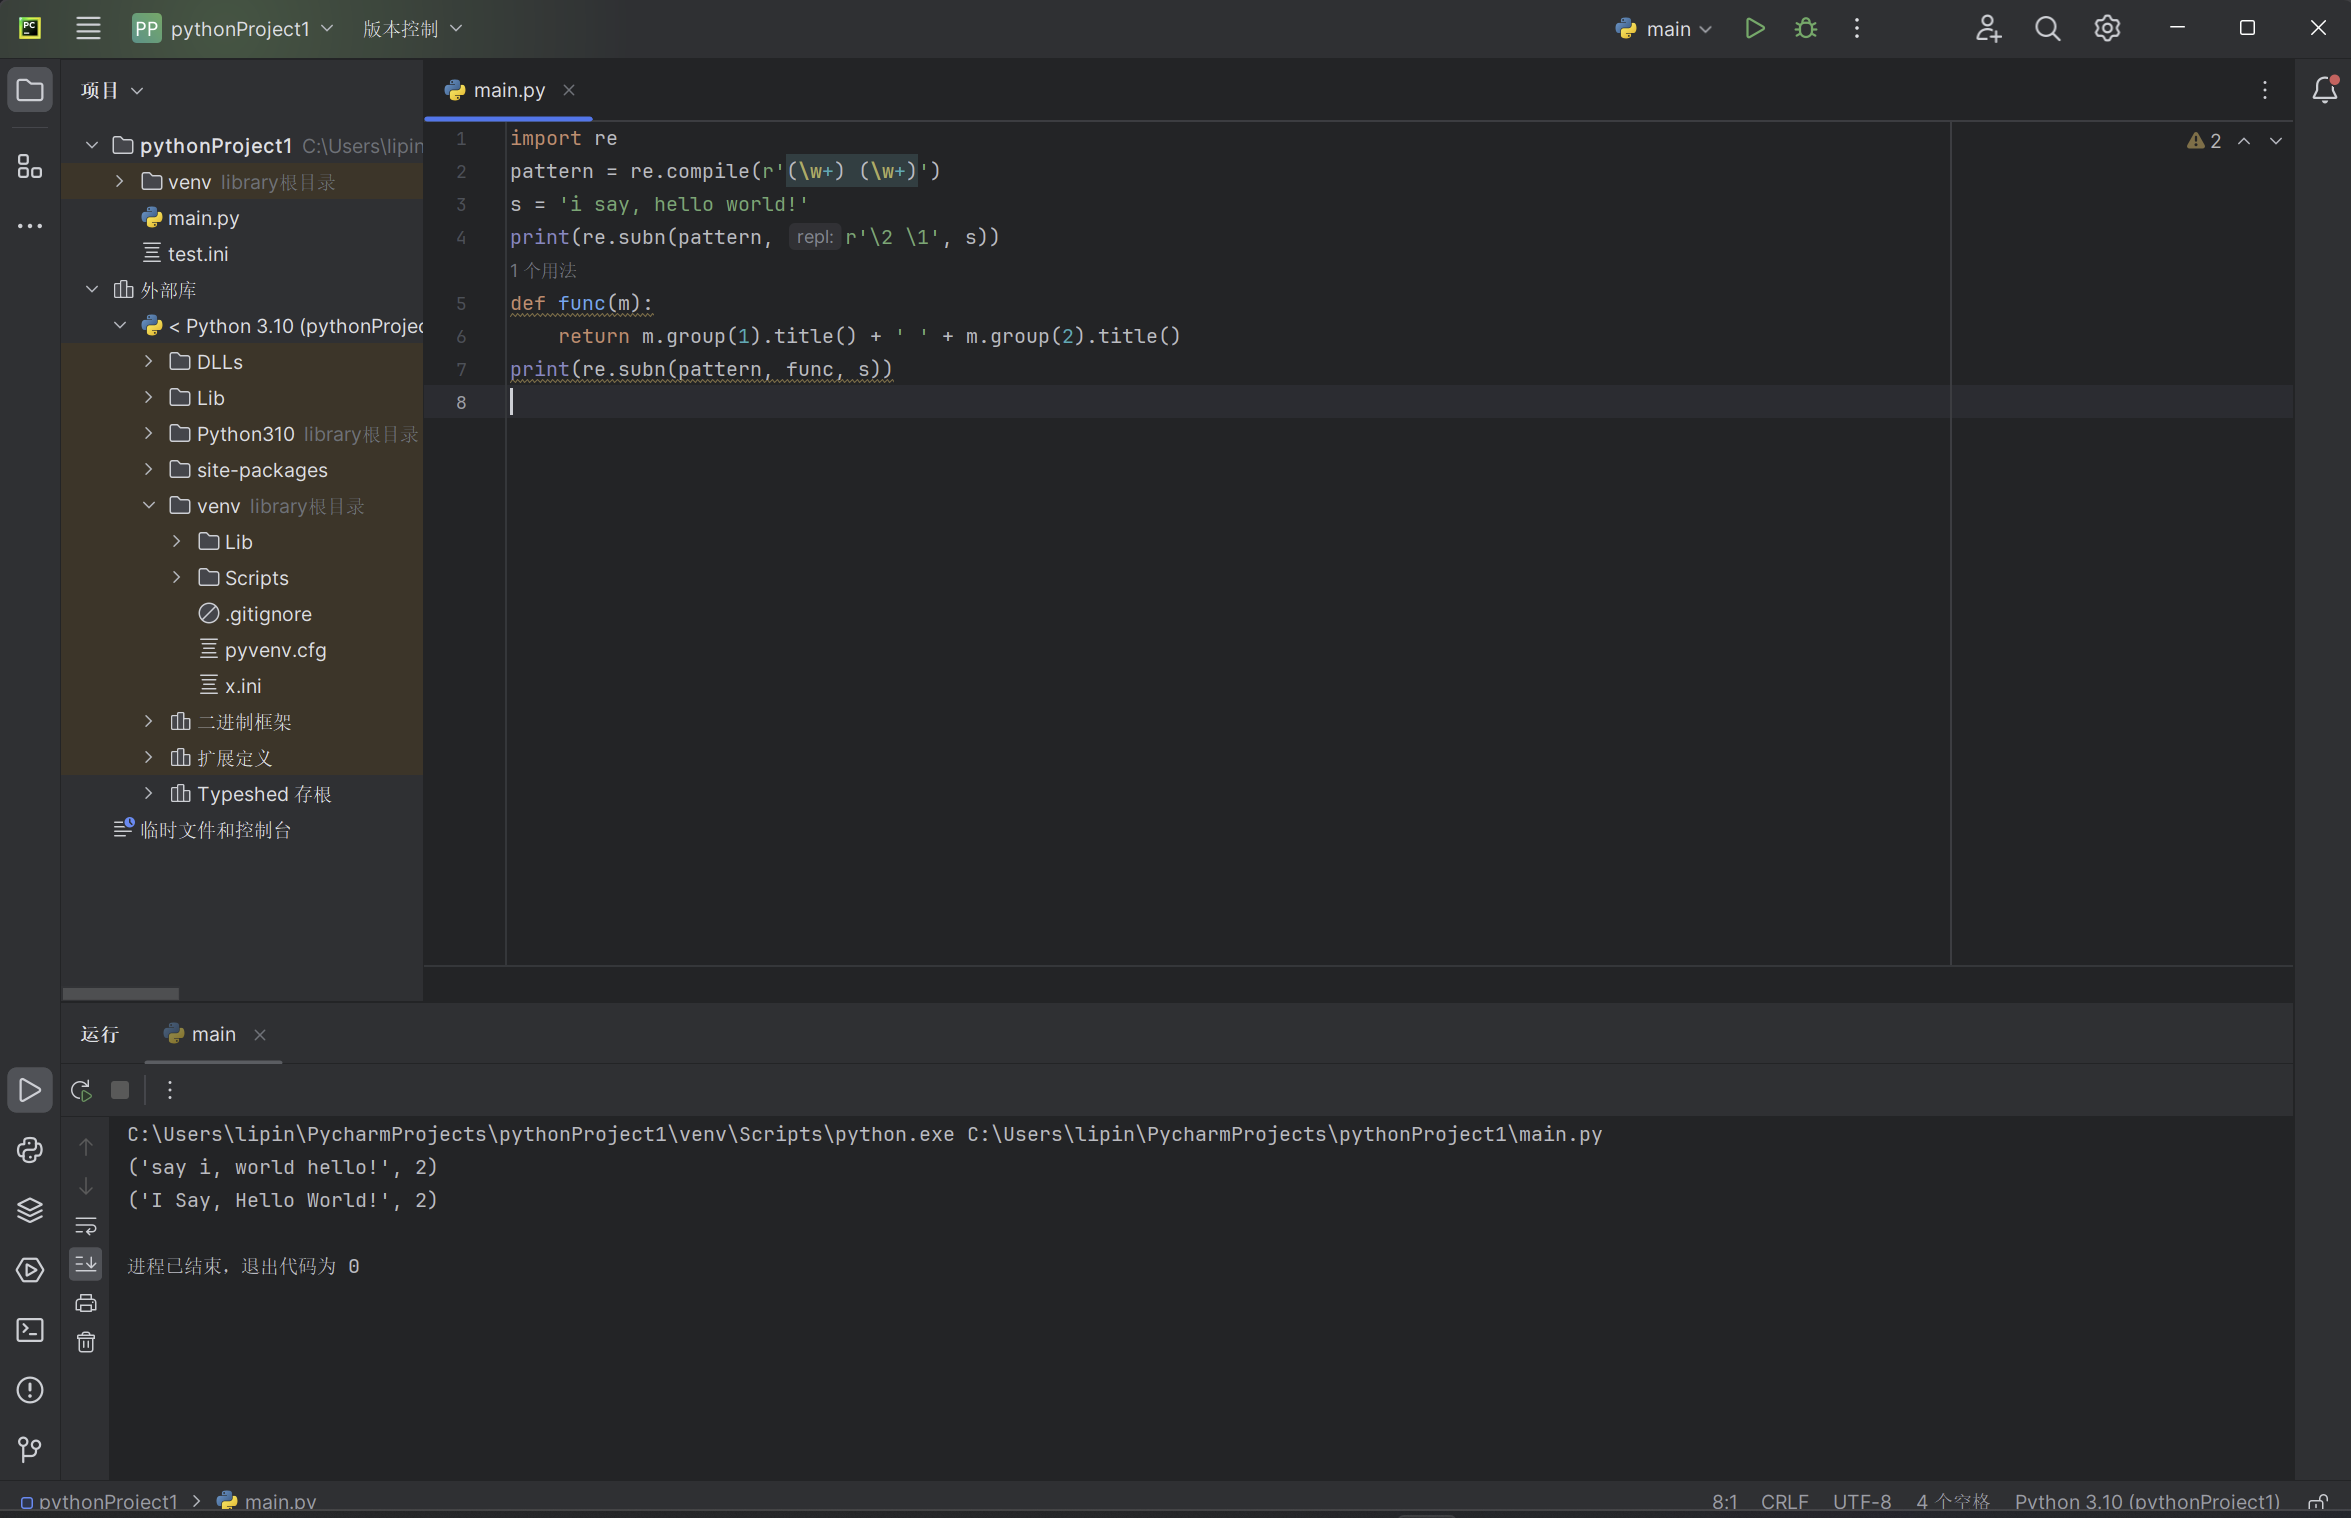Clear console with trash icon
Screen dimensions: 2351x1518
tap(86, 1342)
